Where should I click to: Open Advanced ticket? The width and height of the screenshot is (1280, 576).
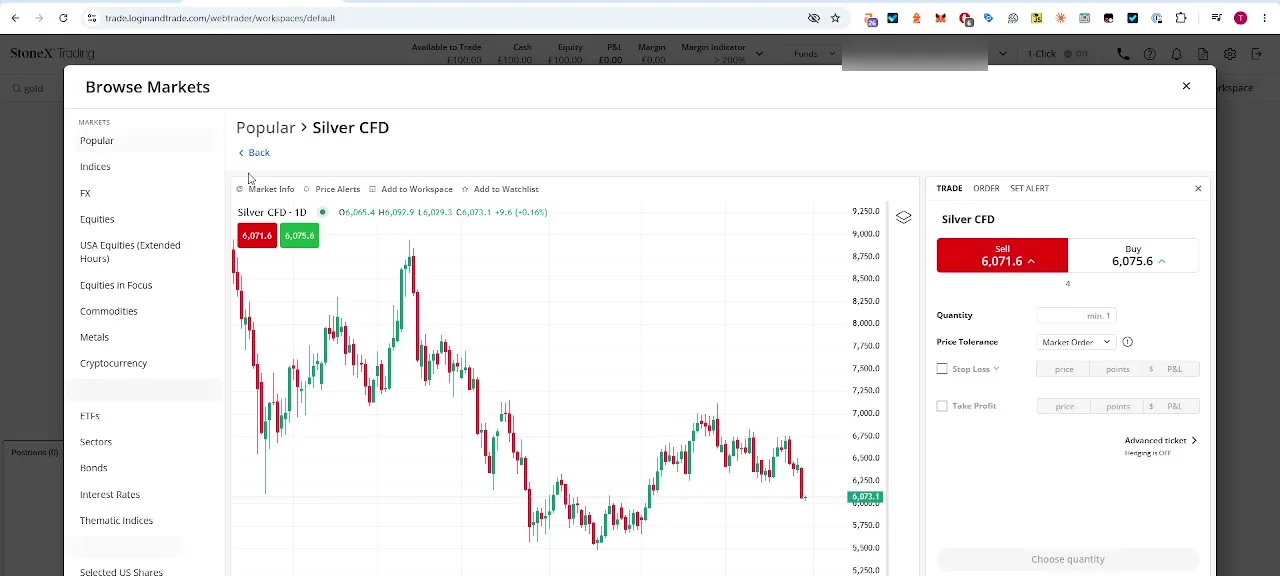[1160, 441]
